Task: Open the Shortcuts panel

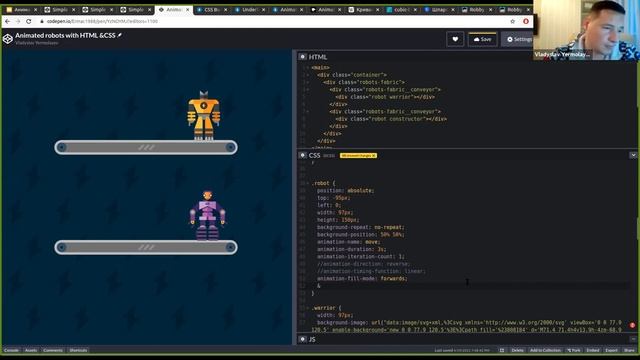Action: pos(78,350)
